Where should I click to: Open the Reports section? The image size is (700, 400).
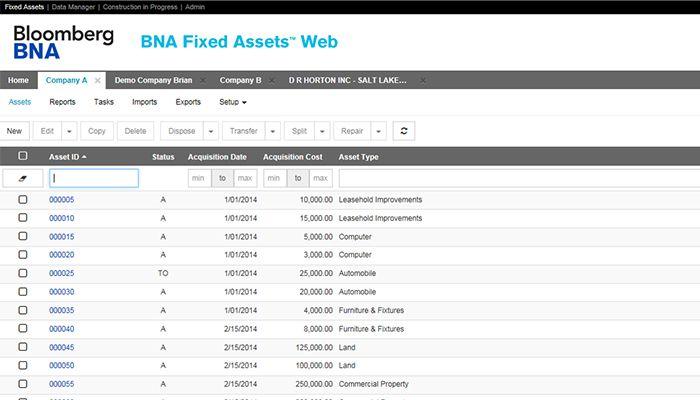(x=62, y=102)
